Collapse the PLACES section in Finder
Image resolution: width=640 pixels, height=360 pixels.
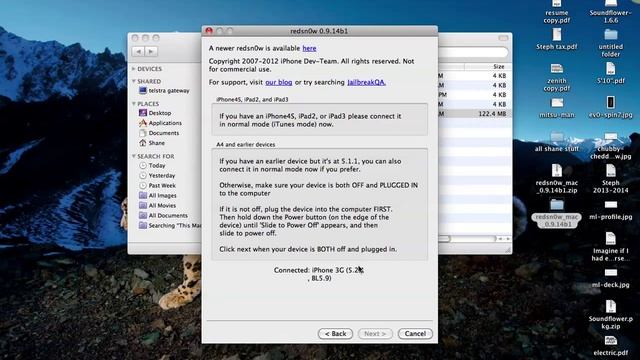point(133,104)
